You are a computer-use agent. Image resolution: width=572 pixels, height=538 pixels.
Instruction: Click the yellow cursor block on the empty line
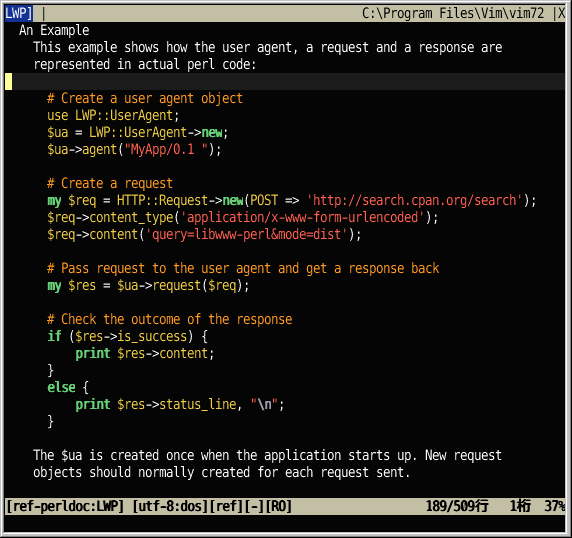pyautogui.click(x=8, y=81)
